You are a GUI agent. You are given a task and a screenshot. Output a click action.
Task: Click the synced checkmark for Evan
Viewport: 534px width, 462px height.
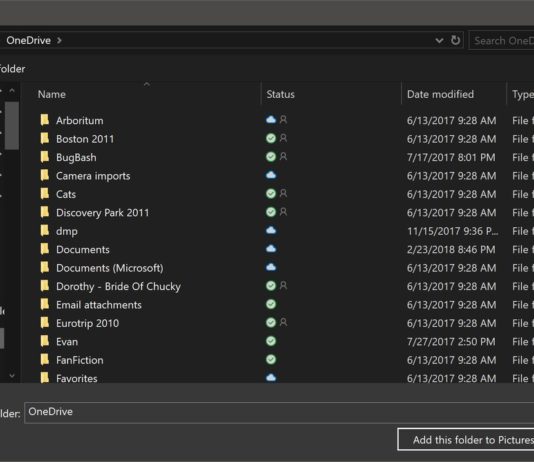coord(271,341)
